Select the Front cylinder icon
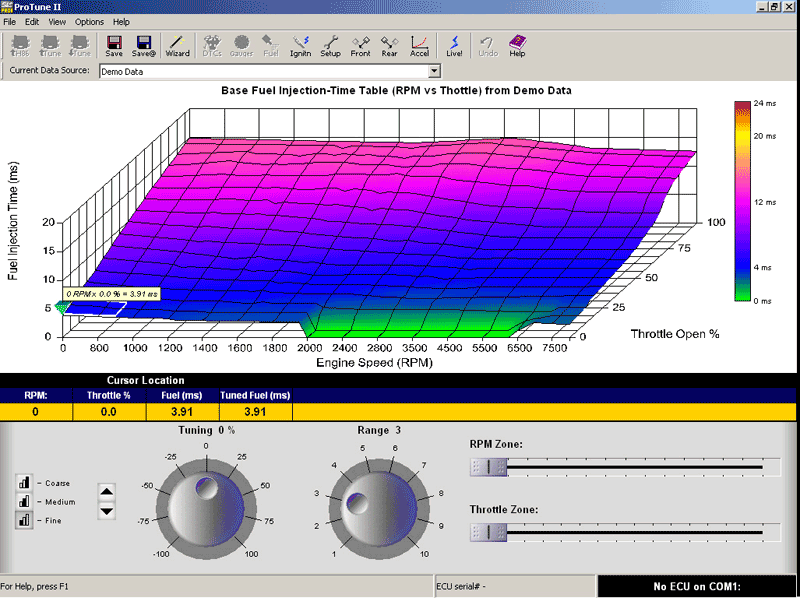Screen dimensions: 800x598 pos(360,46)
